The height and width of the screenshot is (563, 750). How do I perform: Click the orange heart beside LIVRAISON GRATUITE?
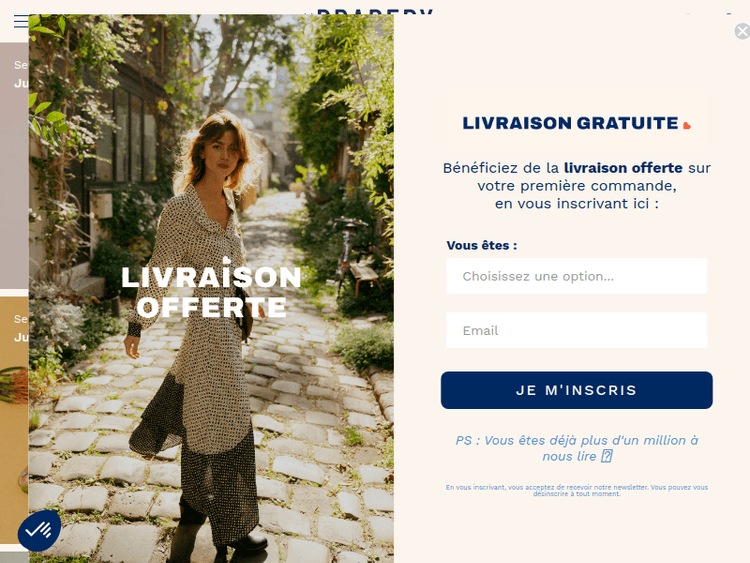point(687,125)
